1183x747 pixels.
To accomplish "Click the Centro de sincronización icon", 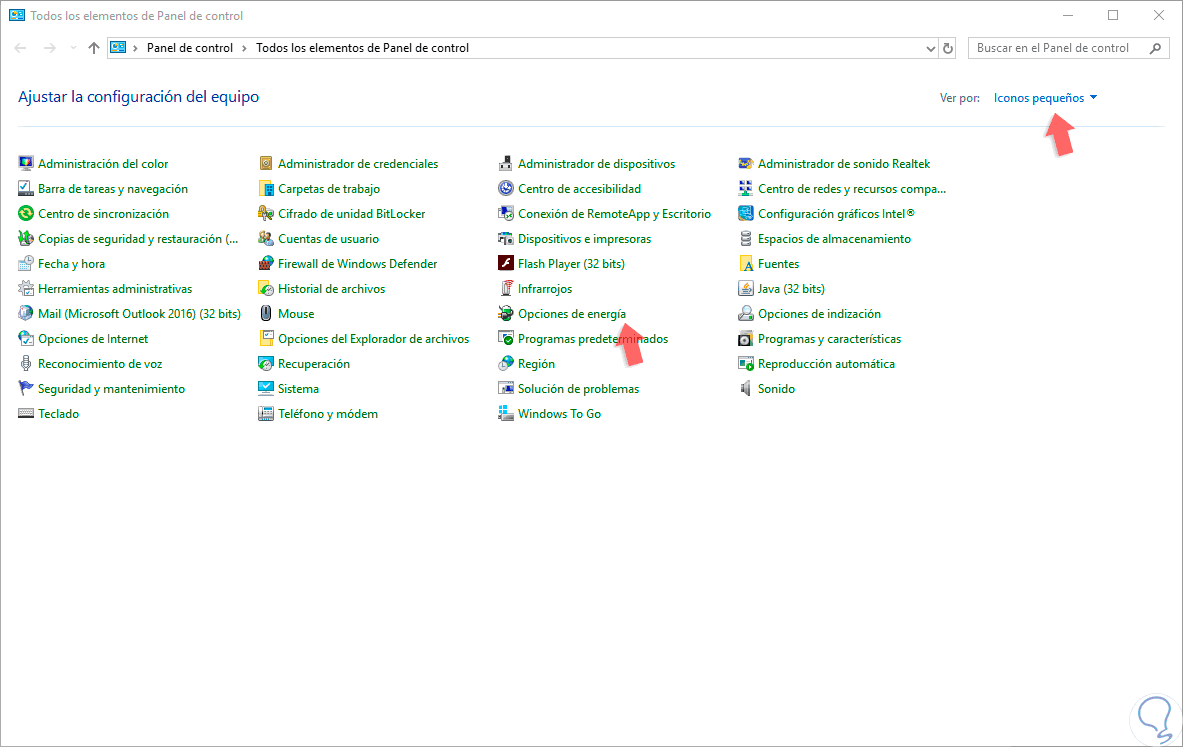I will 26,214.
